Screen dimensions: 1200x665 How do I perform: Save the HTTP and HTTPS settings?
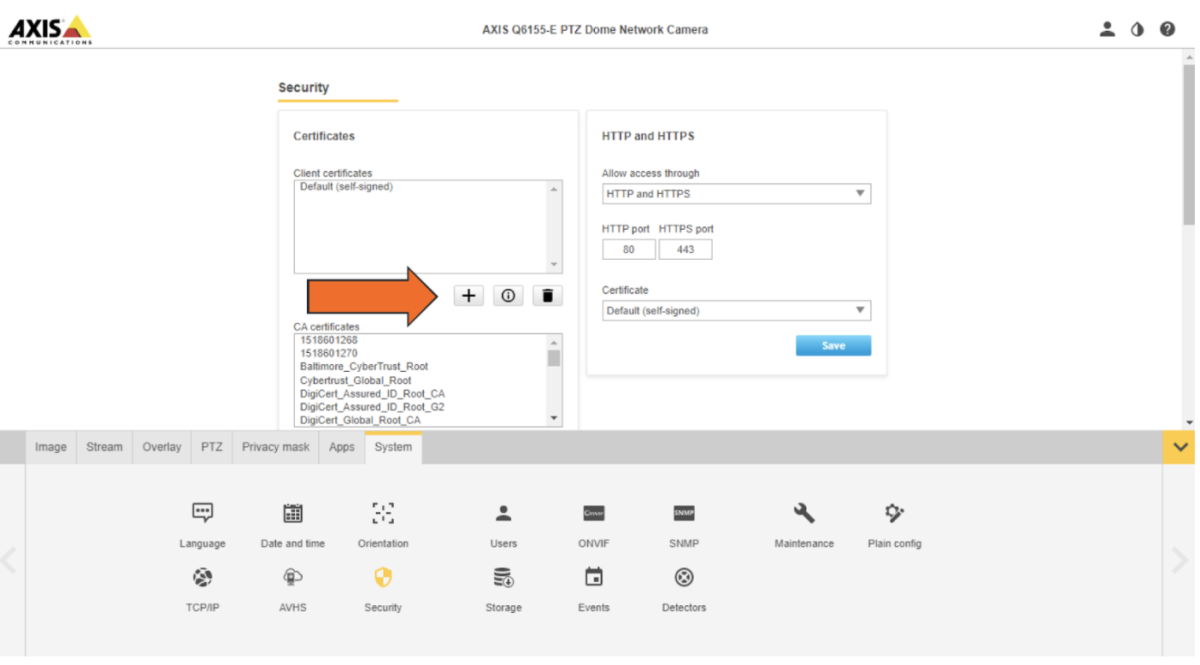pyautogui.click(x=833, y=344)
